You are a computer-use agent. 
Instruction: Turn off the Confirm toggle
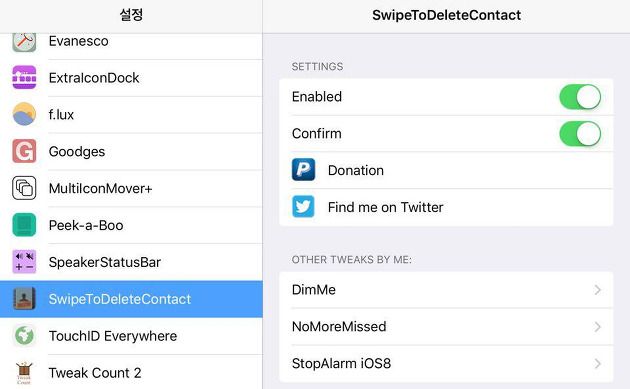(580, 134)
